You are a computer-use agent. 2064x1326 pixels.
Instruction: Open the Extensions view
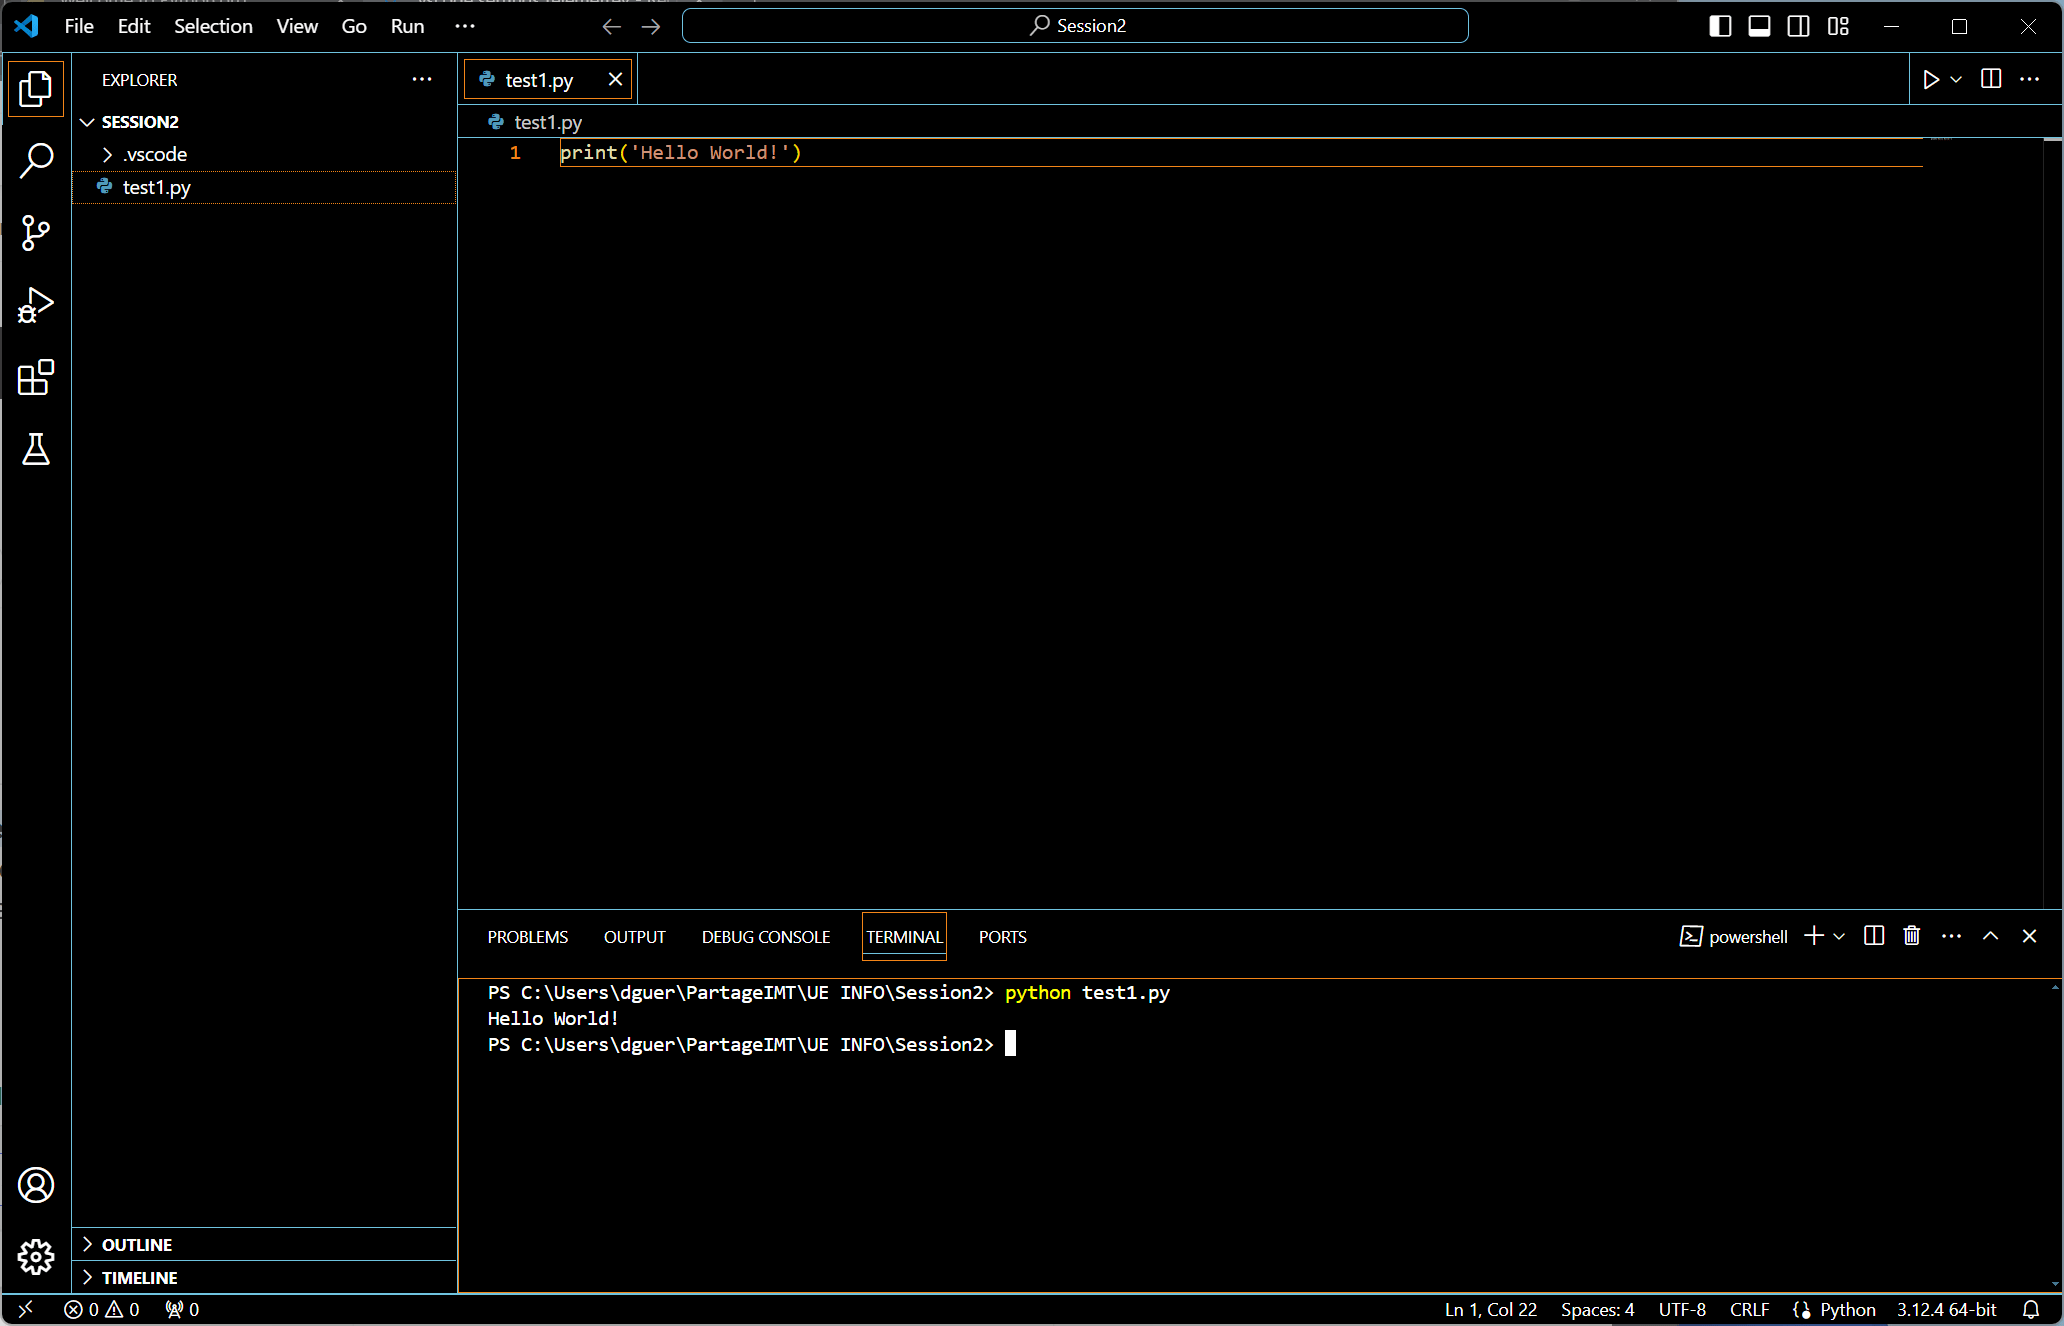(x=36, y=377)
